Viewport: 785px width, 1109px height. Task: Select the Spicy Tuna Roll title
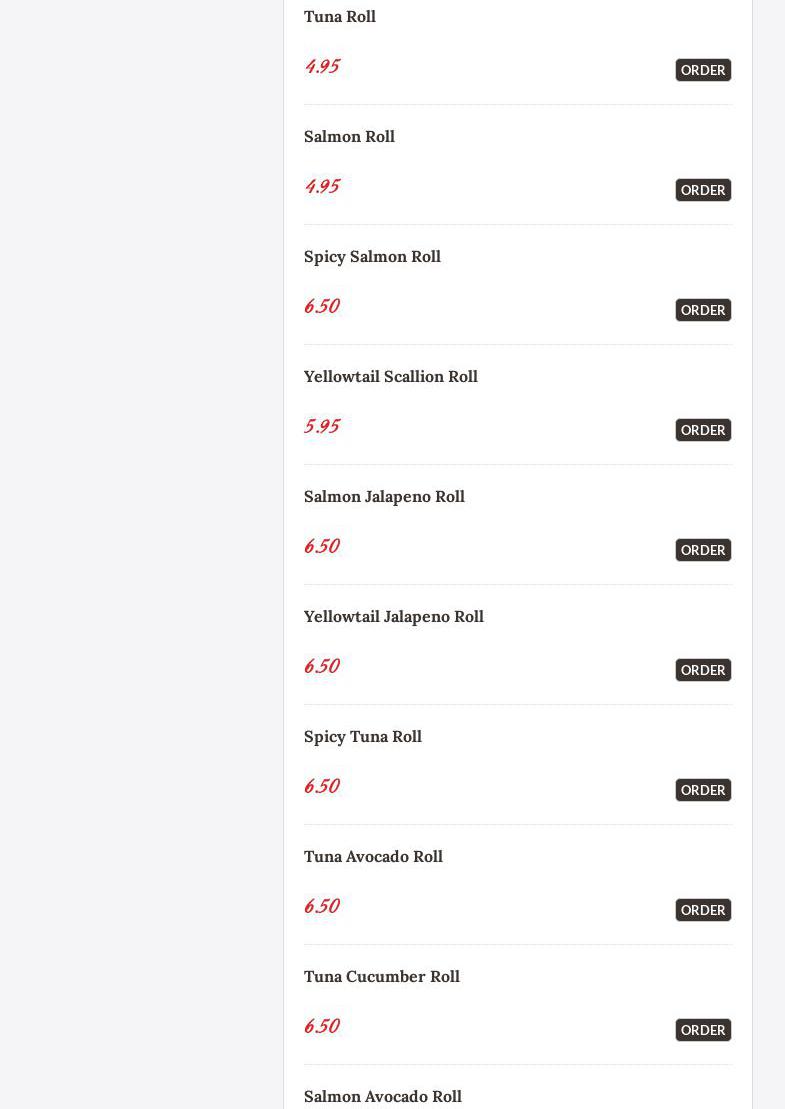pyautogui.click(x=363, y=737)
